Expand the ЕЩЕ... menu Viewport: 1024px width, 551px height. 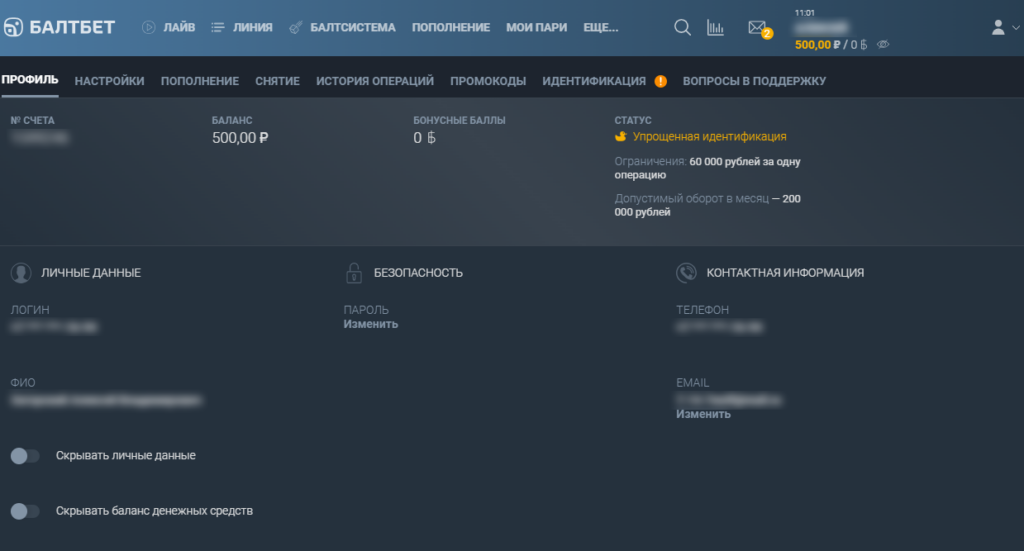(x=600, y=27)
